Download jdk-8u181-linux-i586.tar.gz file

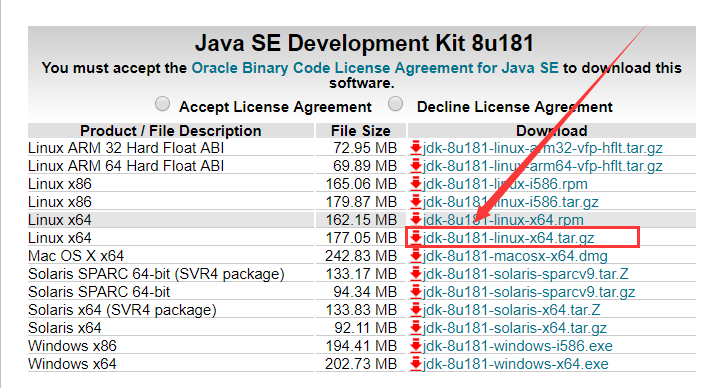coord(510,202)
